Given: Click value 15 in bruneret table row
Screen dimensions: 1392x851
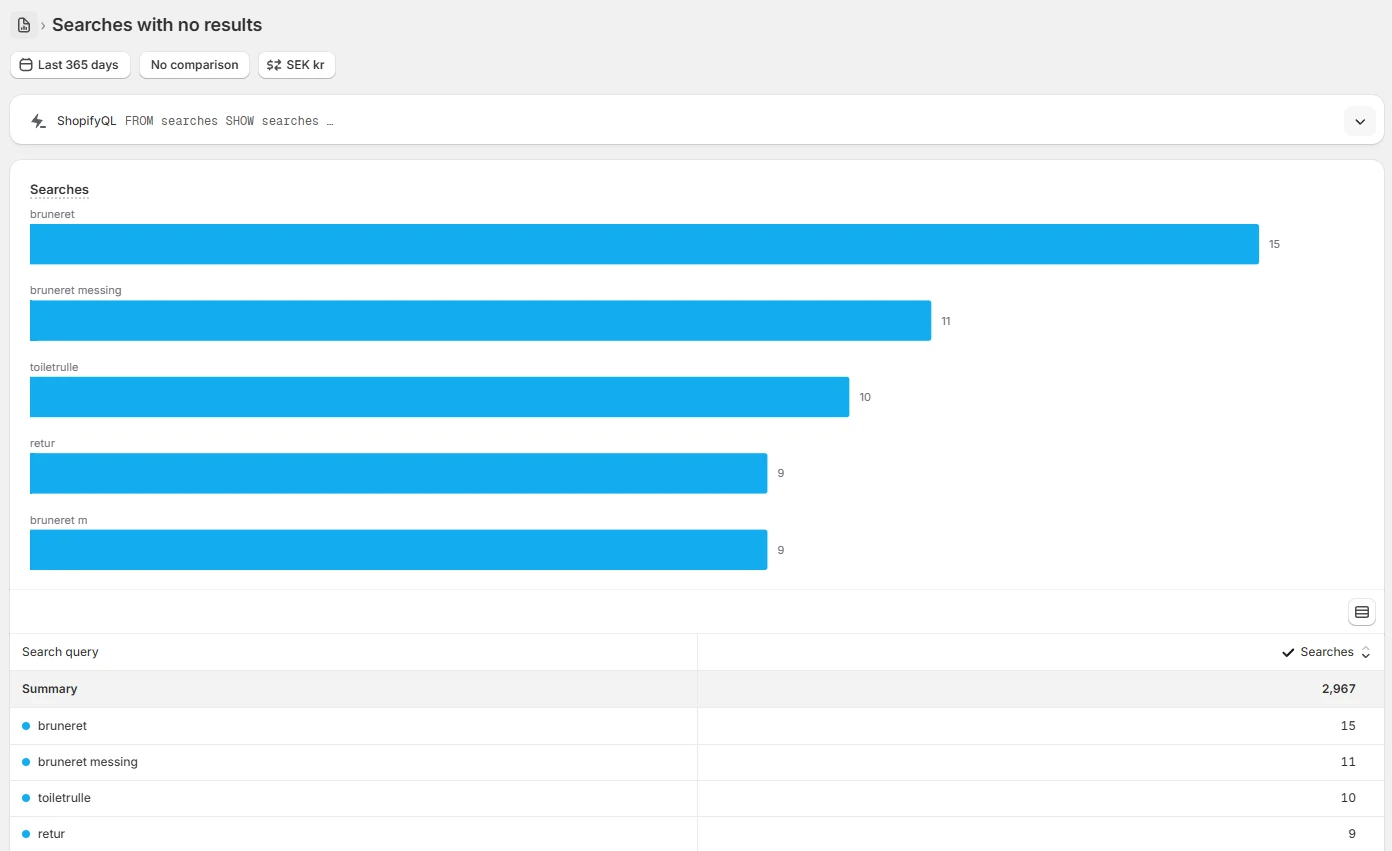Looking at the screenshot, I should [x=1348, y=726].
